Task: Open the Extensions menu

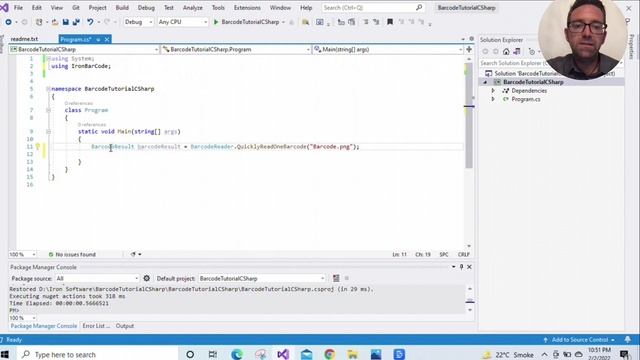Action: coord(247,8)
